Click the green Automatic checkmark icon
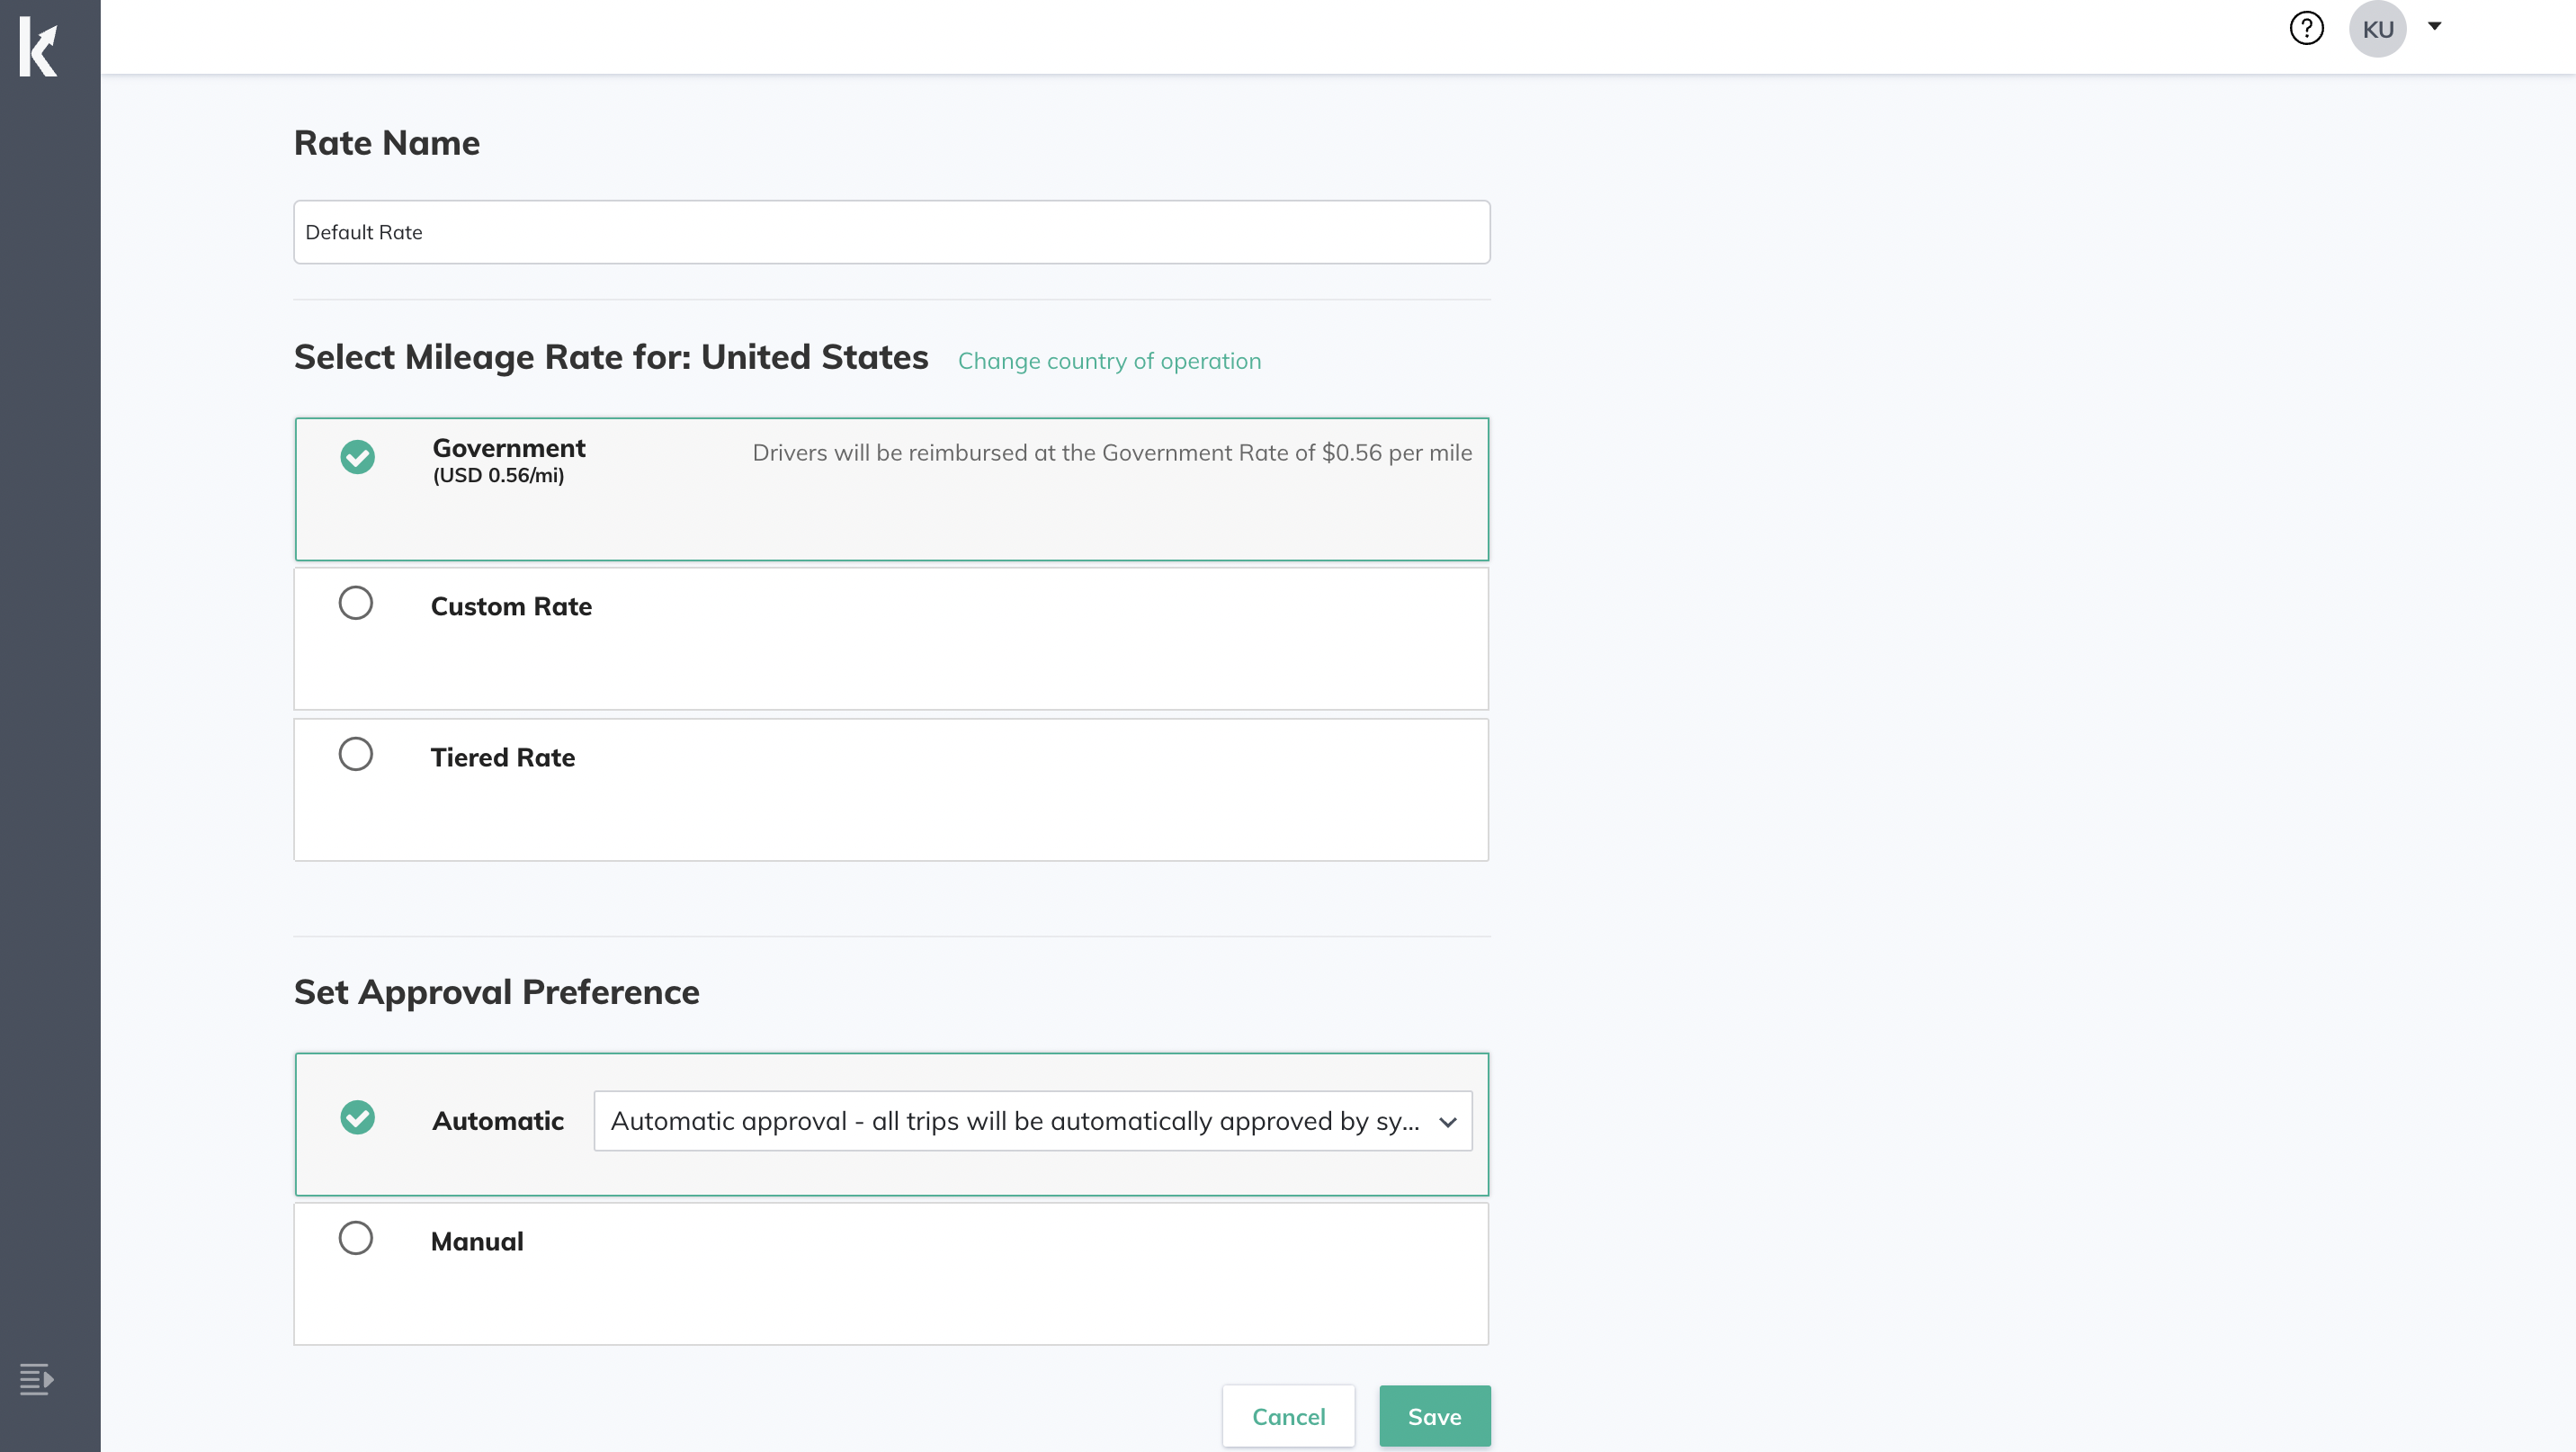Image resolution: width=2576 pixels, height=1452 pixels. click(x=357, y=1117)
